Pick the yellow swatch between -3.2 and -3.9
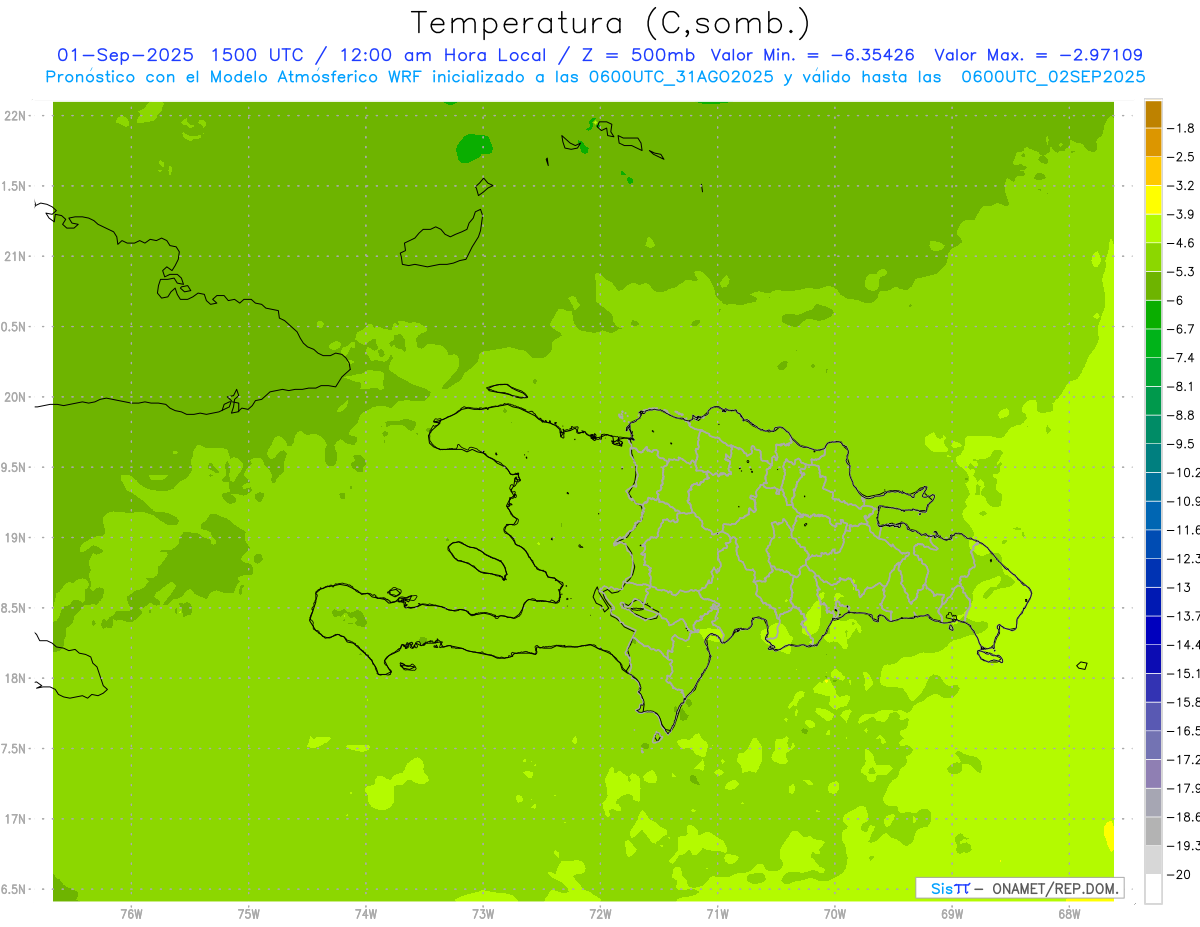 (x=1153, y=200)
